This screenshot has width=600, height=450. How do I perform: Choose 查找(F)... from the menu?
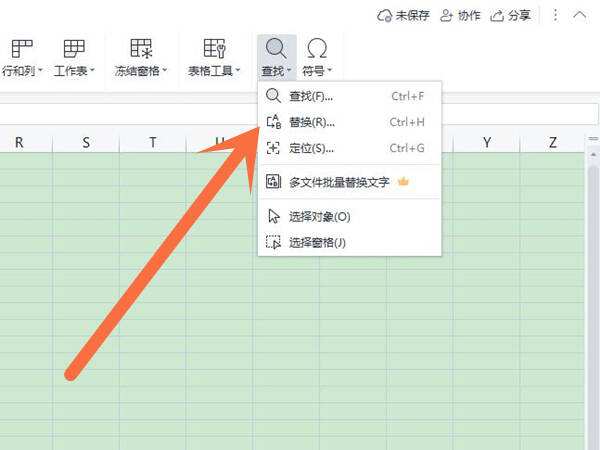350,96
